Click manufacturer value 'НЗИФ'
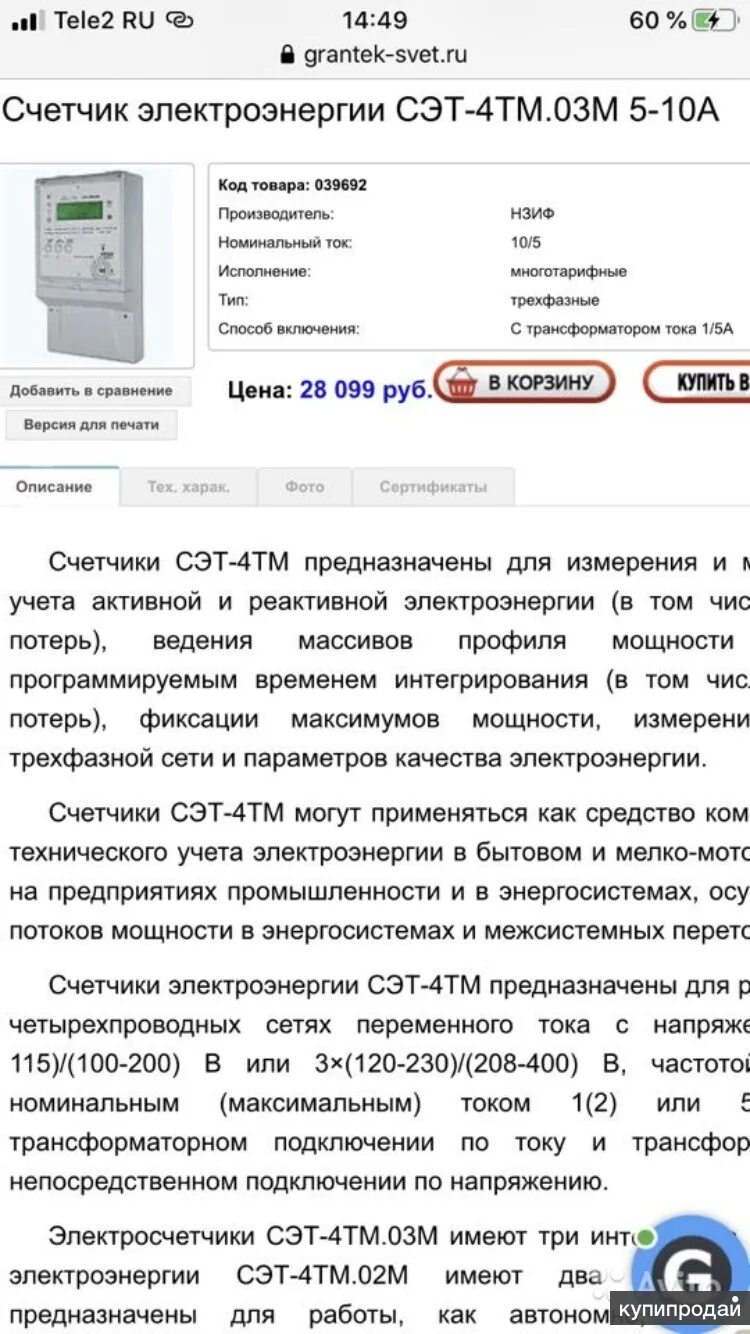This screenshot has height=1334, width=750. 532,214
